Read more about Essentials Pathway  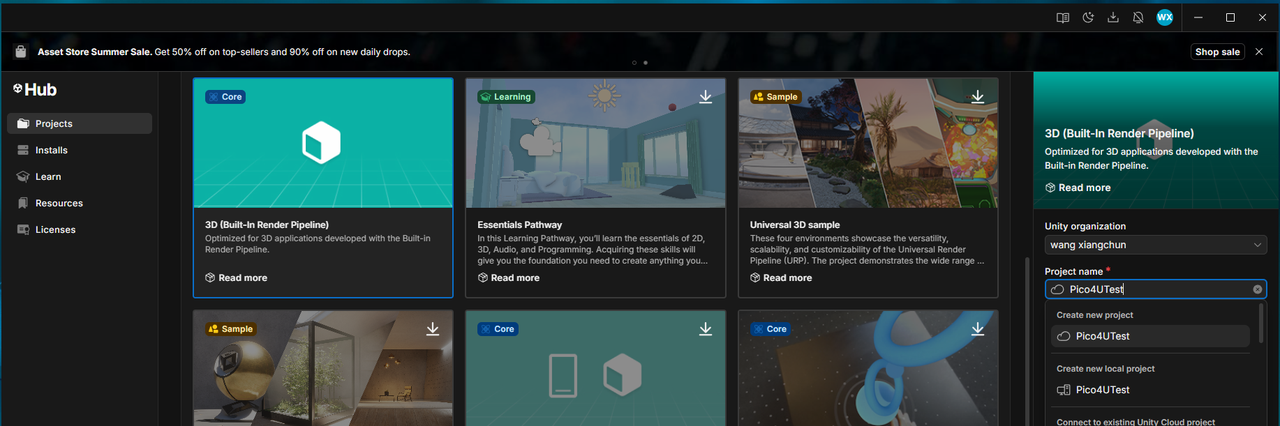coord(508,278)
